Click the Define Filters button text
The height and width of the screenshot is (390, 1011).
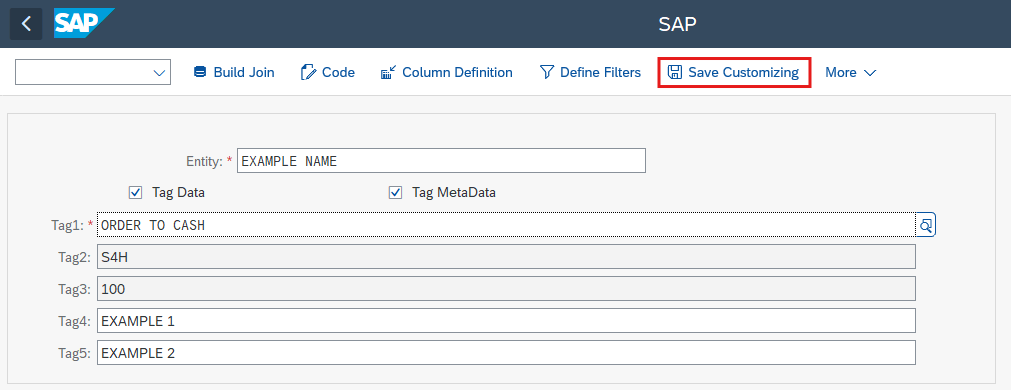[600, 72]
